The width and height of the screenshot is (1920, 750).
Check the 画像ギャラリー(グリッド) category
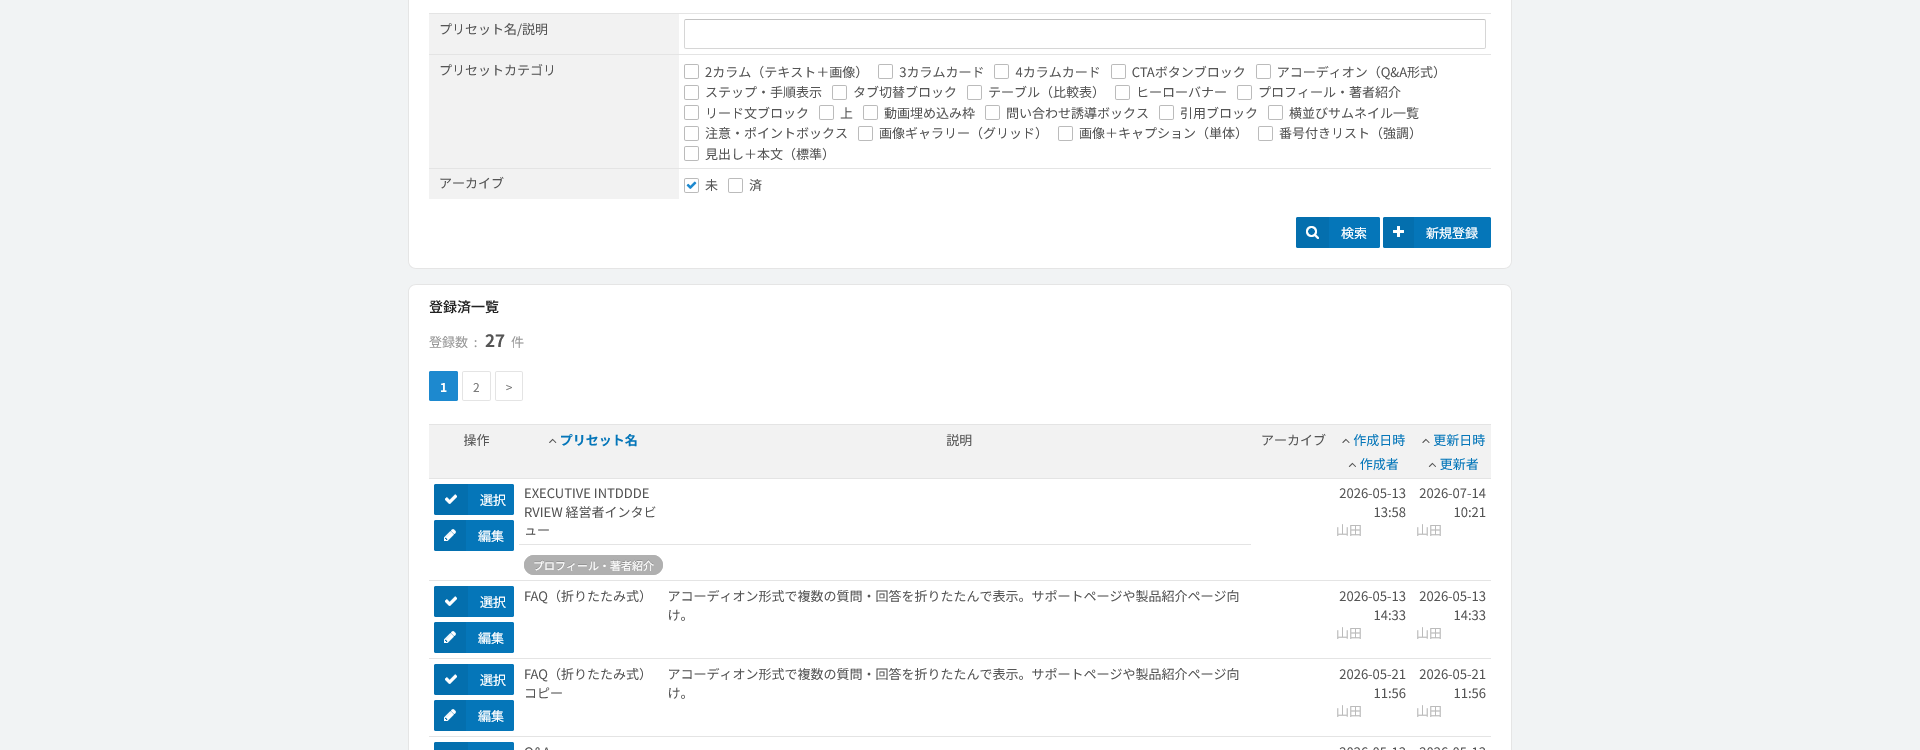[865, 133]
